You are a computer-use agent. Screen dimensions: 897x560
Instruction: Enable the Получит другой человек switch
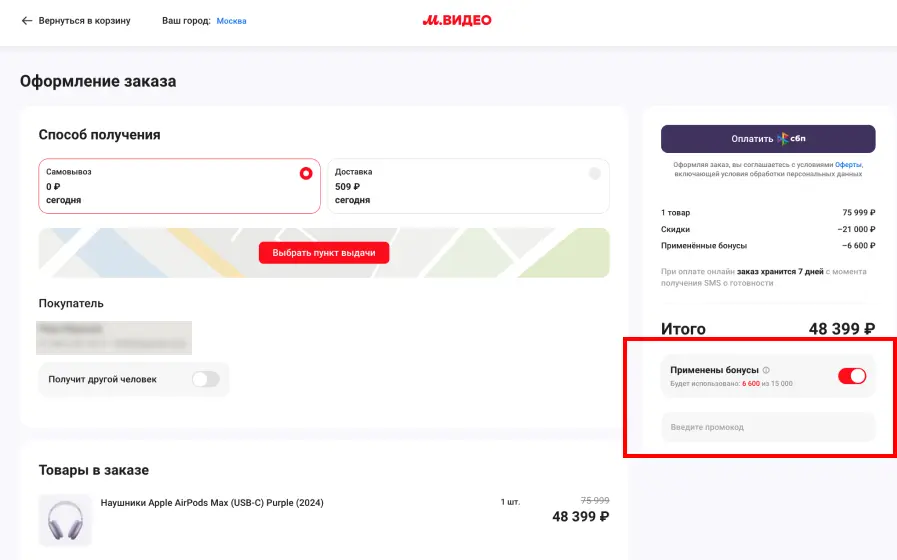[205, 379]
